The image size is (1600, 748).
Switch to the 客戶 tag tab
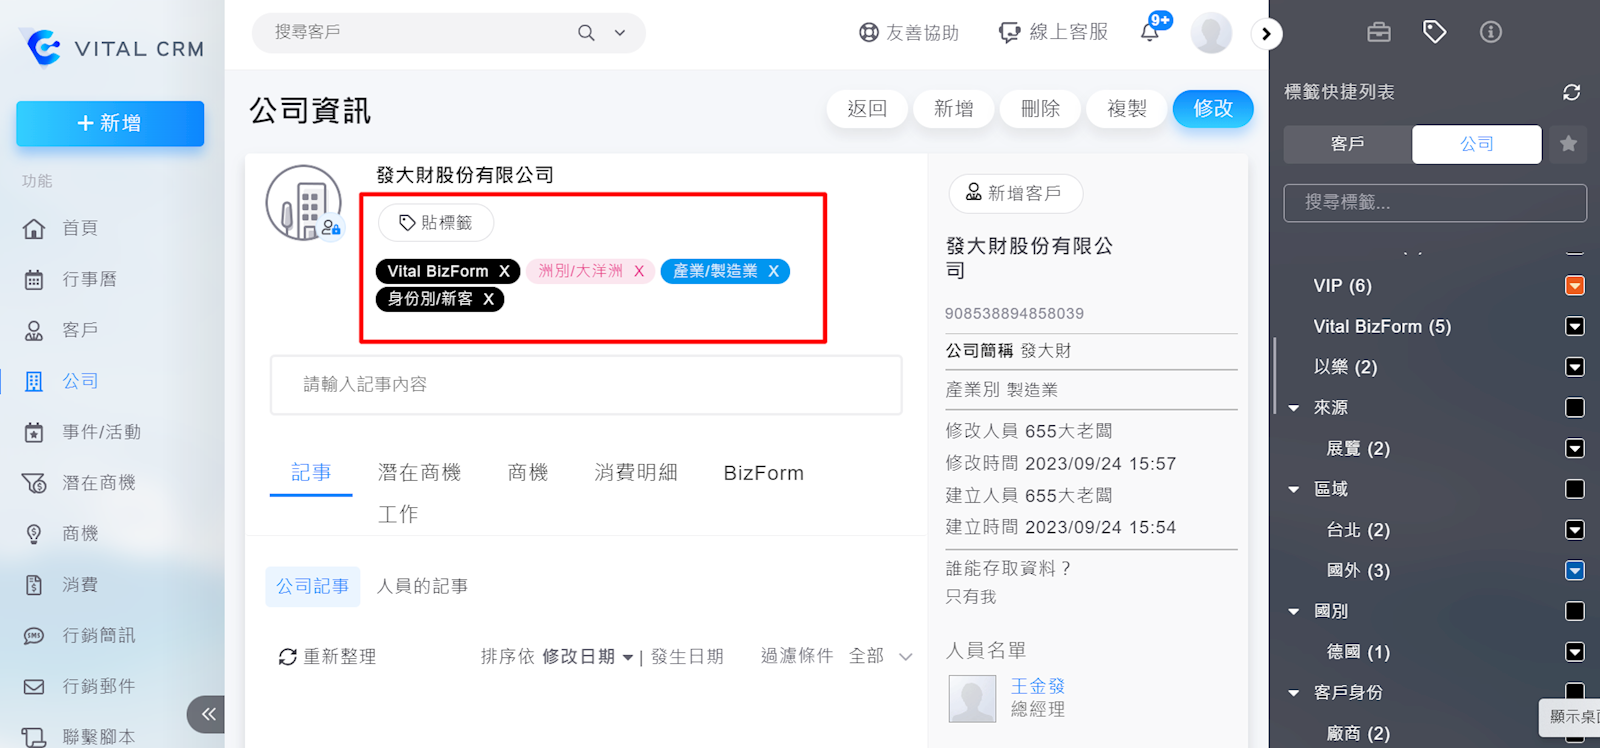[x=1347, y=144]
